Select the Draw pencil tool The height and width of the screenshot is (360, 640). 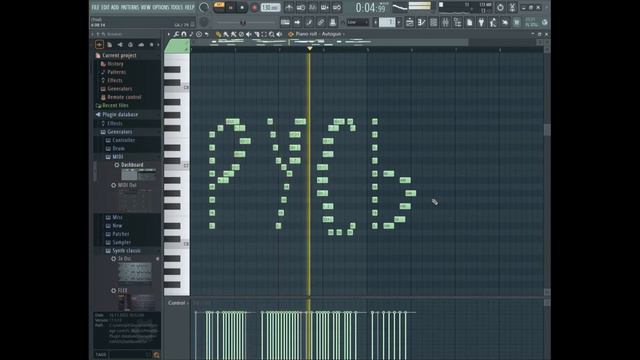point(218,34)
